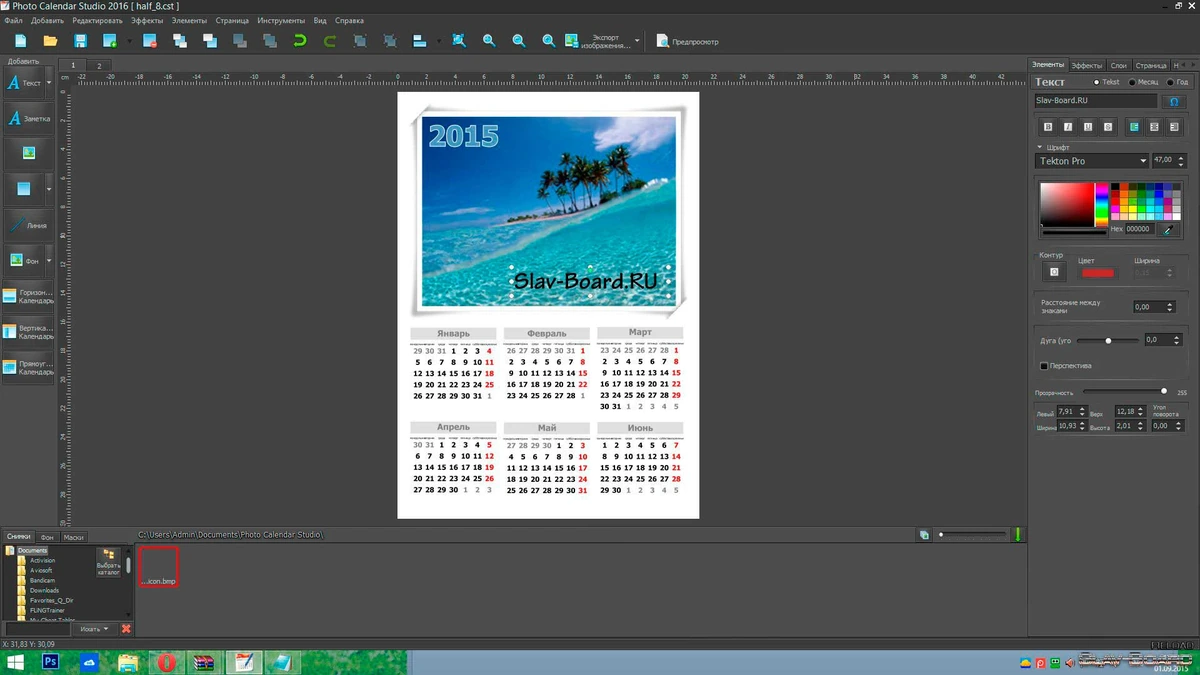Open the Инструменты menu
Screen dimensions: 1200x675
point(281,20)
